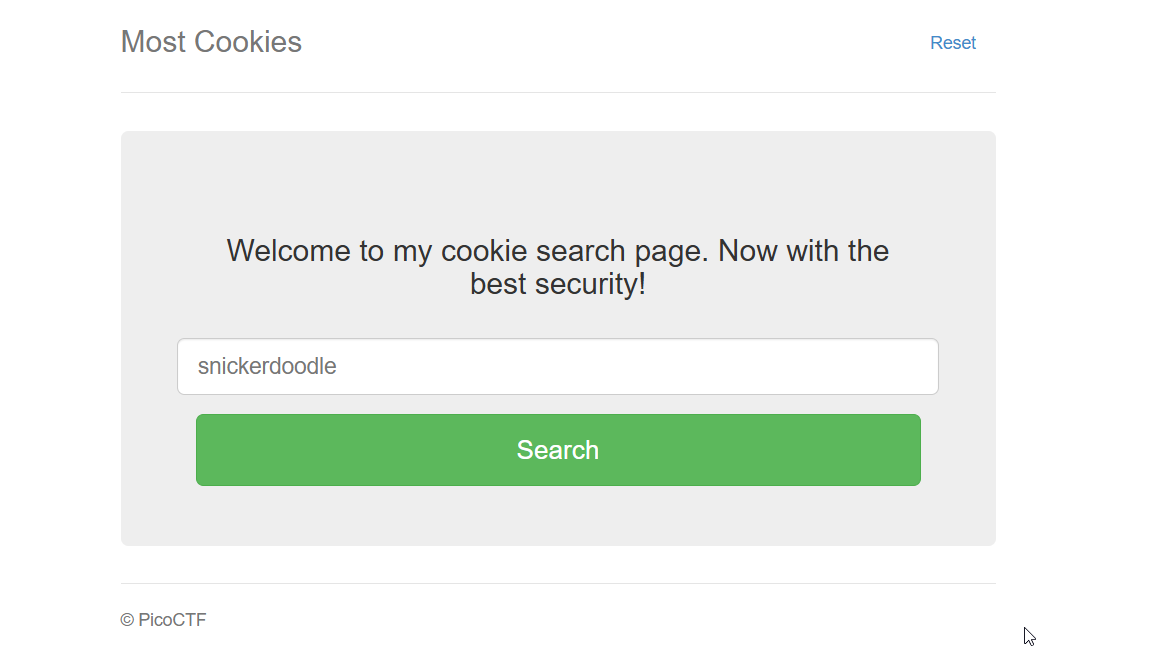1176x650 pixels.
Task: Click the PicoCTF copyright footer text
Action: tap(163, 620)
